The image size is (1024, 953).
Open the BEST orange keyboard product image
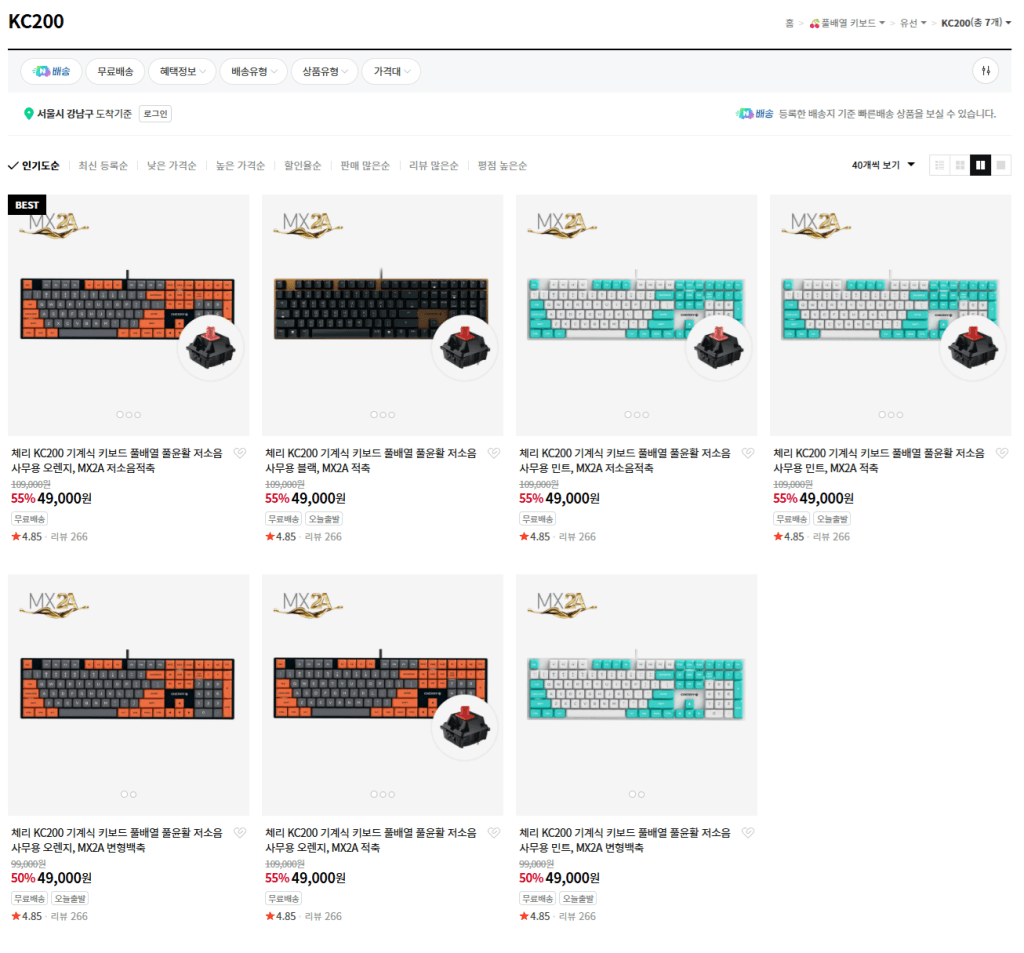tap(129, 315)
